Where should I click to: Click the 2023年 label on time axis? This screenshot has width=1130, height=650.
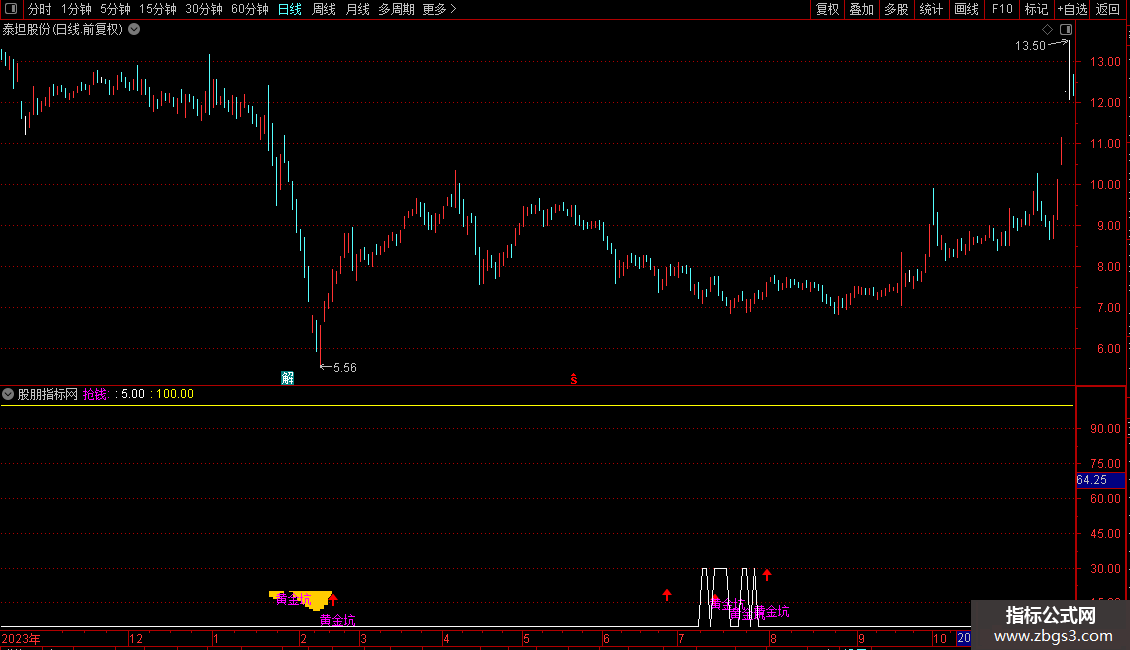pos(21,638)
